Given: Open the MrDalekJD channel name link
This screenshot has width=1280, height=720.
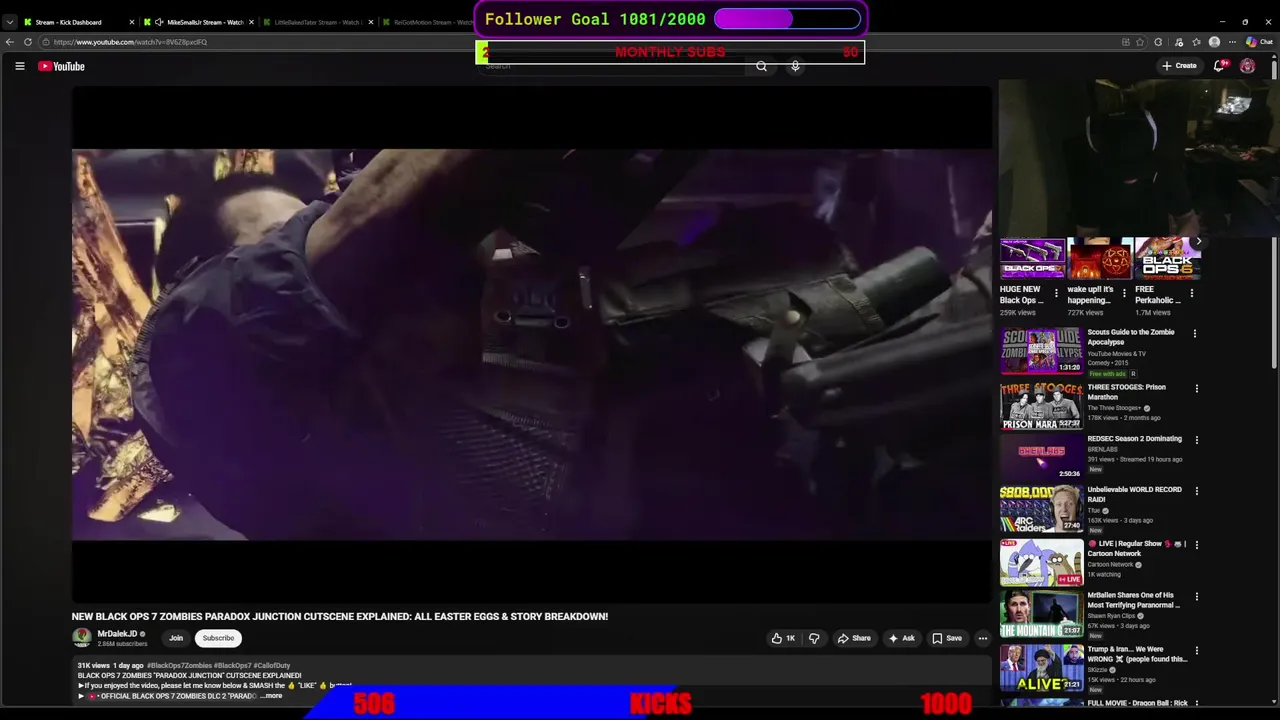Looking at the screenshot, I should click(x=117, y=634).
